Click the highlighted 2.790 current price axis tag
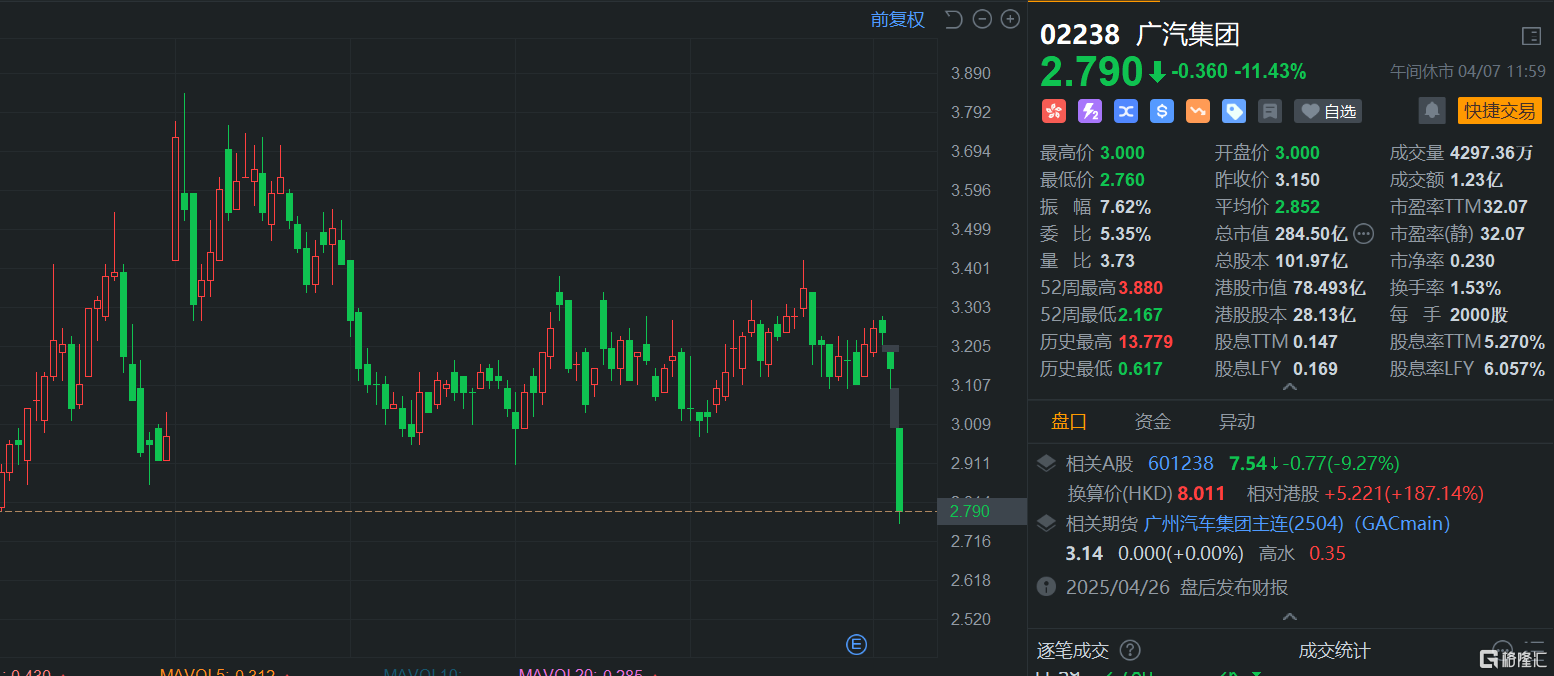The width and height of the screenshot is (1554, 676). click(x=982, y=511)
